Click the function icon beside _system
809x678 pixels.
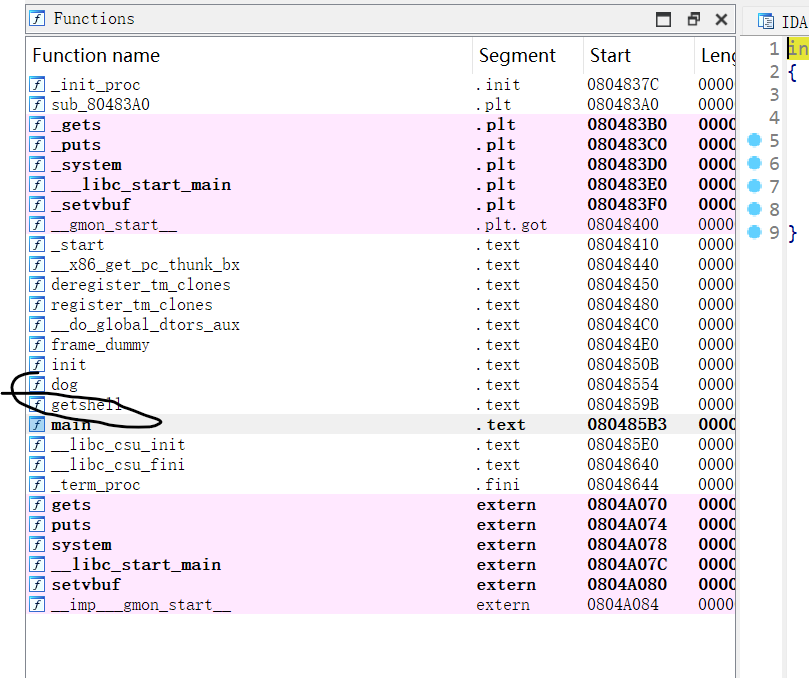(38, 165)
